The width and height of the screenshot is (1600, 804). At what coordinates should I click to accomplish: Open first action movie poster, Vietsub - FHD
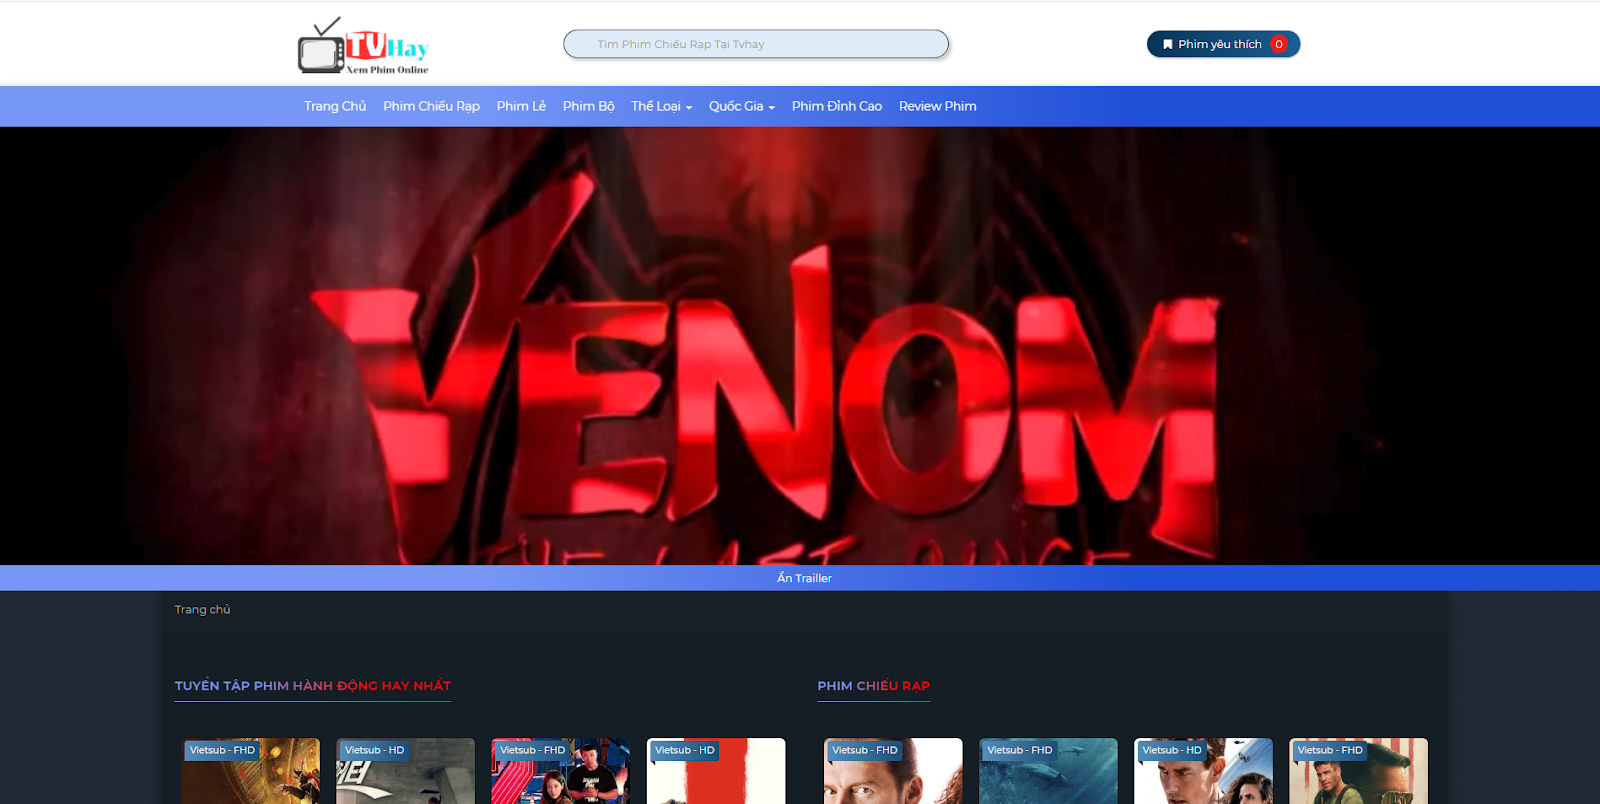tap(251, 771)
